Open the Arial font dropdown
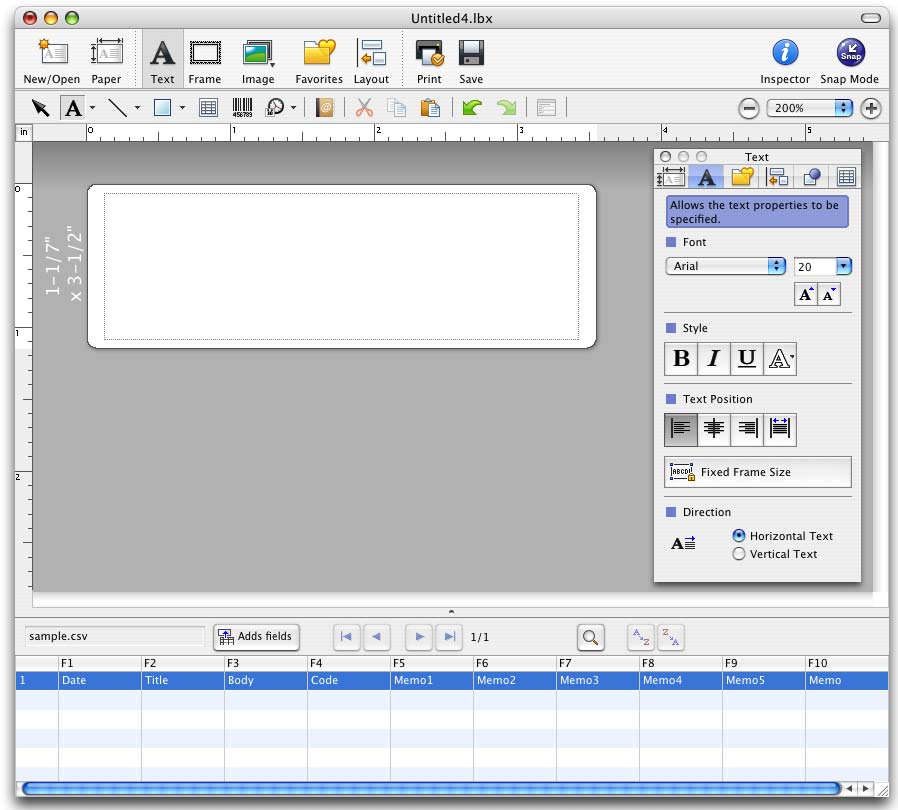Image resolution: width=898 pixels, height=810 pixels. [x=726, y=266]
